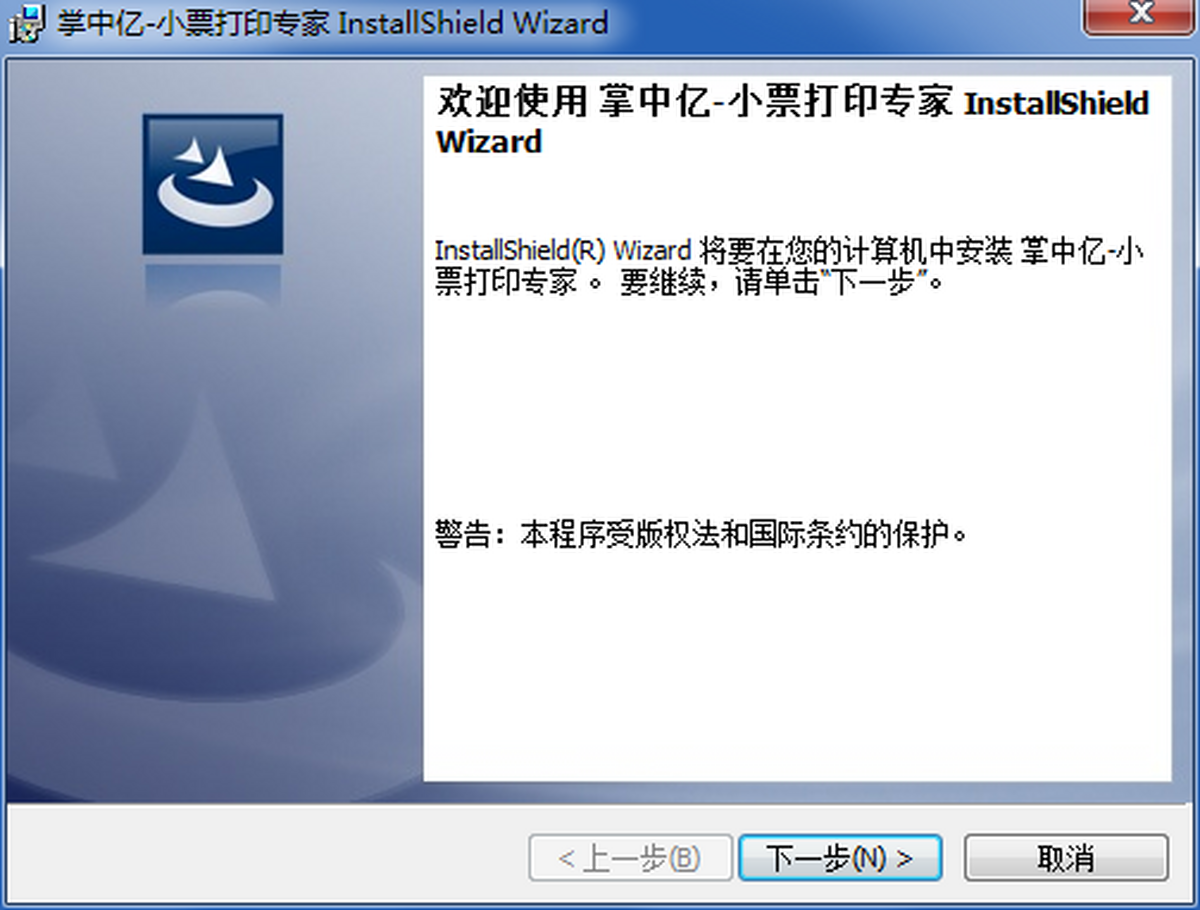Click empty white area below the warning
Viewport: 1200px width, 910px height.
tap(797, 665)
